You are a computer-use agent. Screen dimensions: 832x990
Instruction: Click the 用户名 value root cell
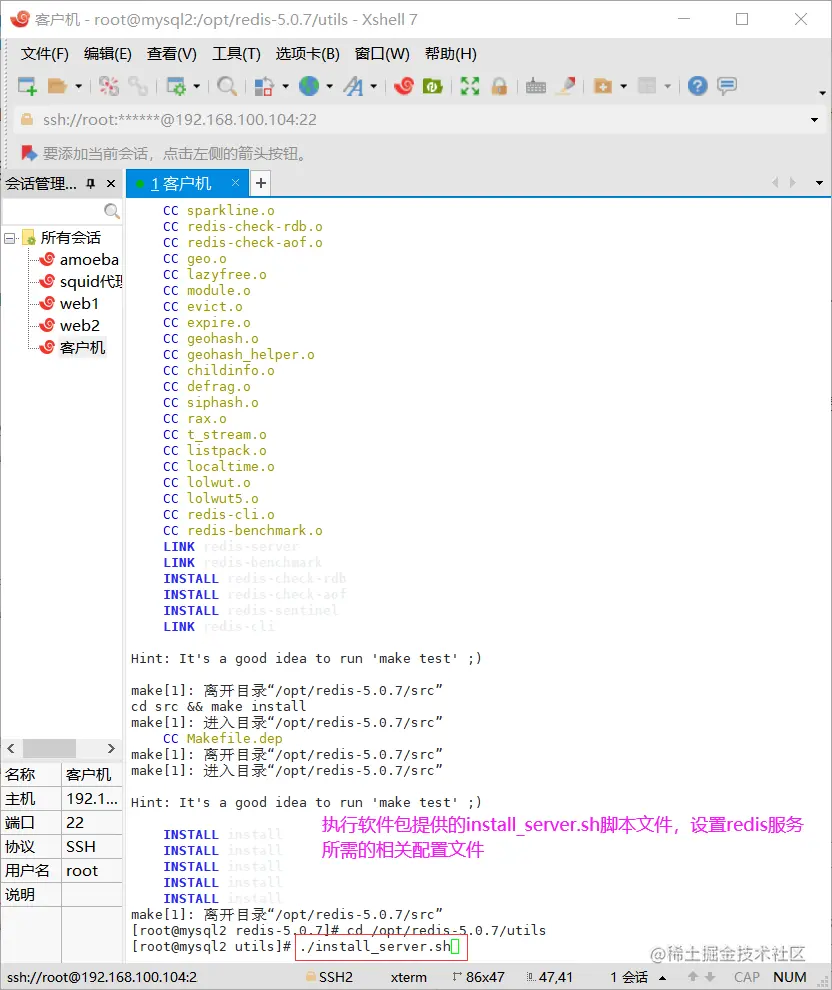click(x=92, y=871)
